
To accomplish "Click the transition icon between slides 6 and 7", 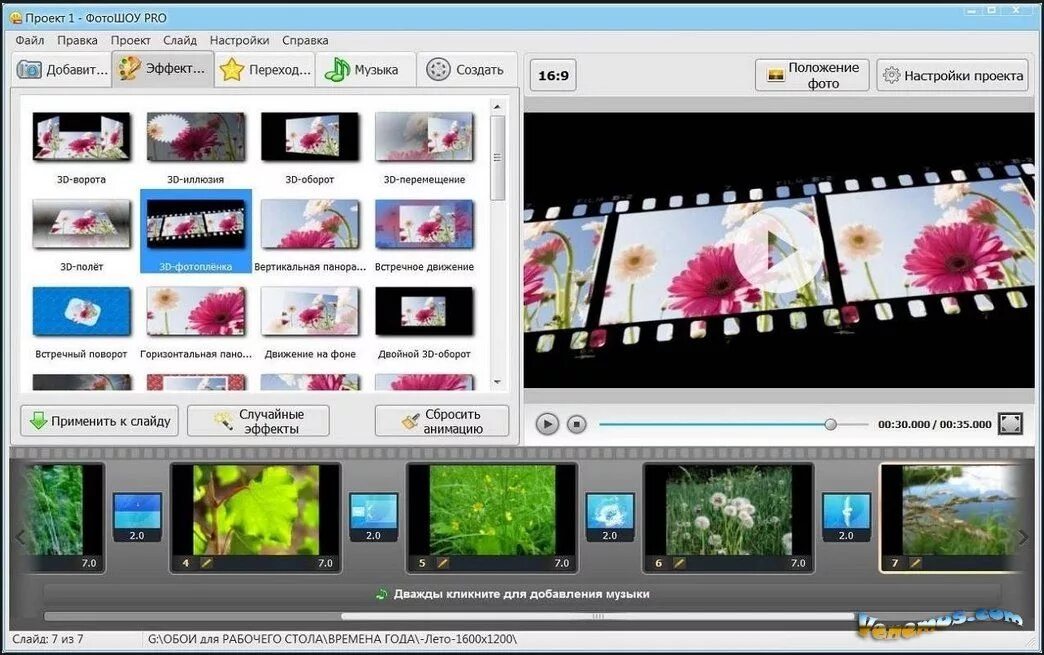I will 846,517.
